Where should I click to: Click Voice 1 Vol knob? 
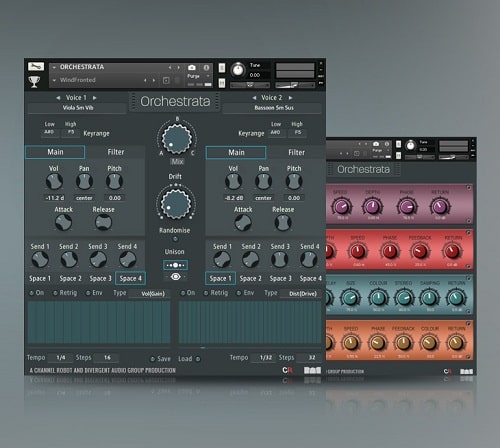point(54,182)
